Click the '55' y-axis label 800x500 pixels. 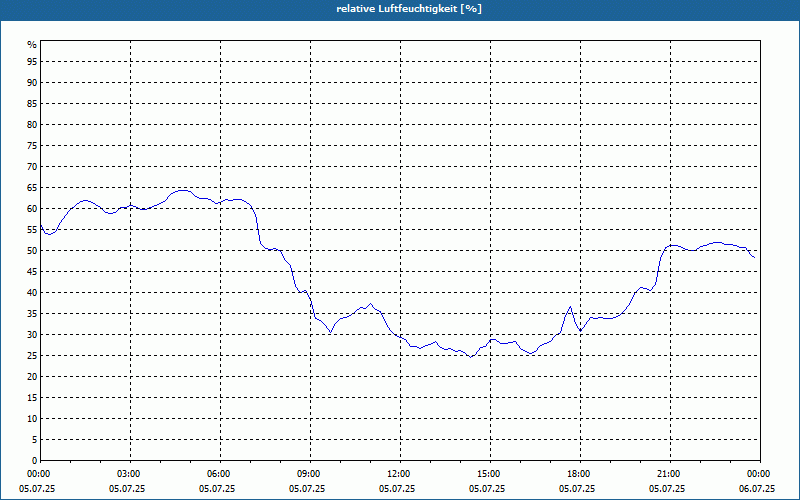point(32,230)
